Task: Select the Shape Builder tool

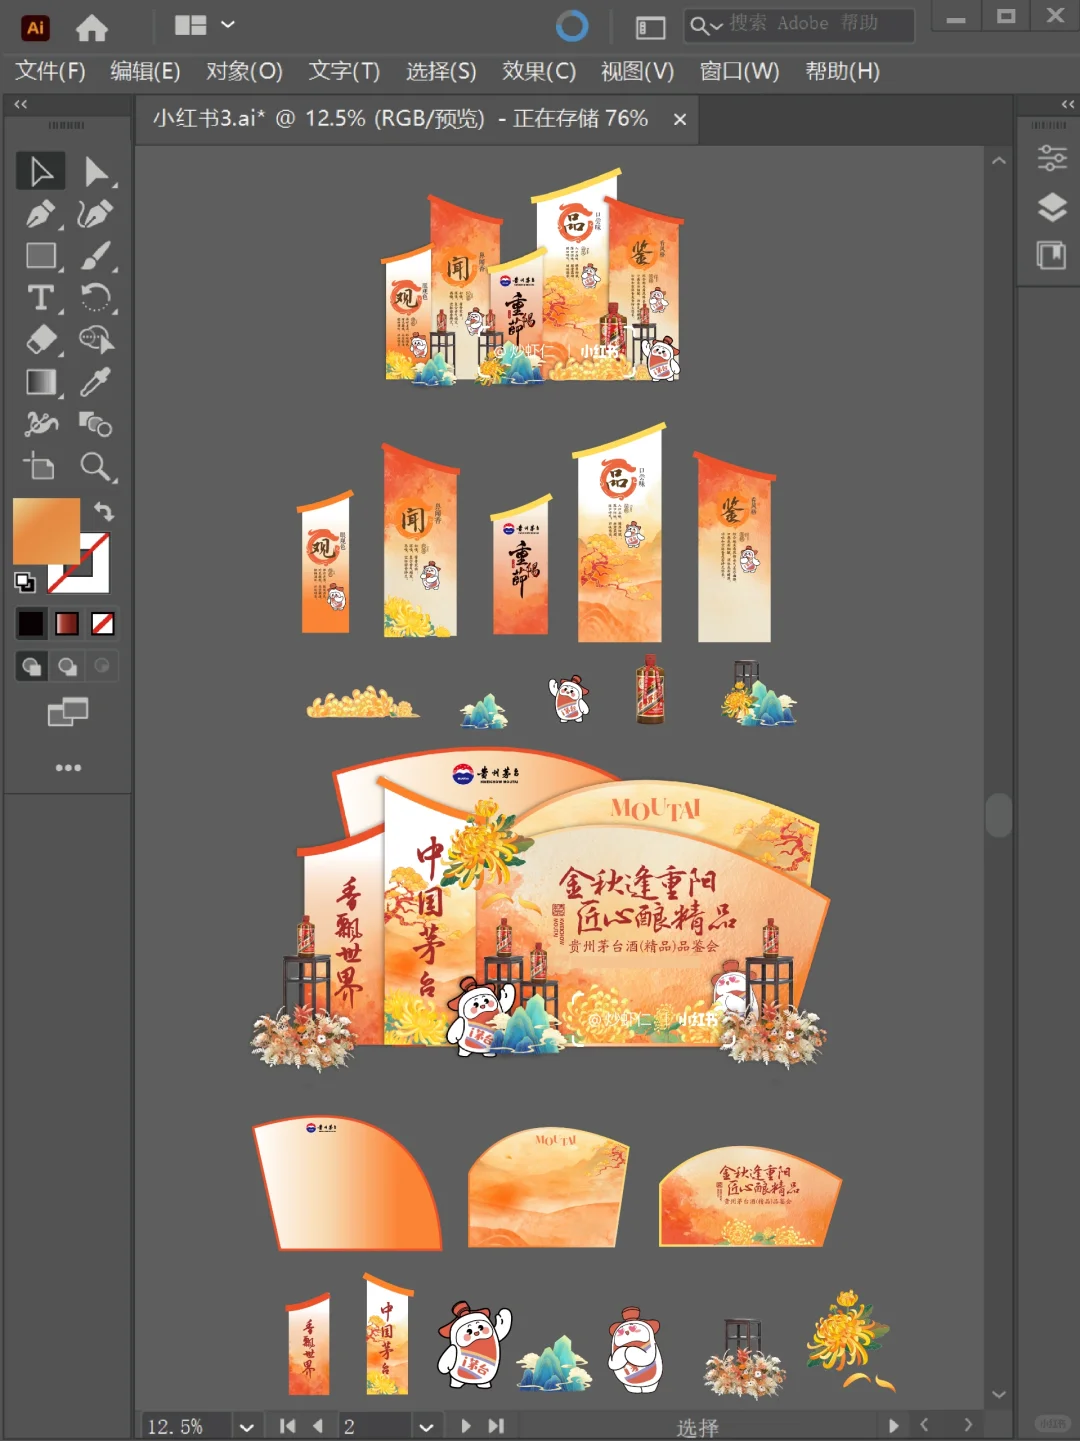Action: click(96, 340)
